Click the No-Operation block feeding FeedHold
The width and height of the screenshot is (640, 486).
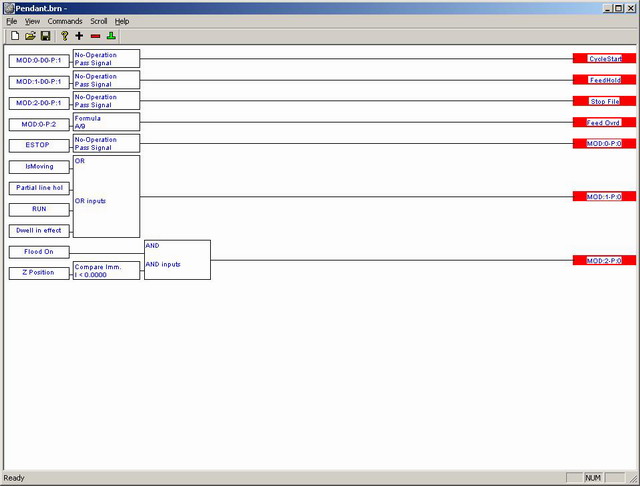[106, 80]
